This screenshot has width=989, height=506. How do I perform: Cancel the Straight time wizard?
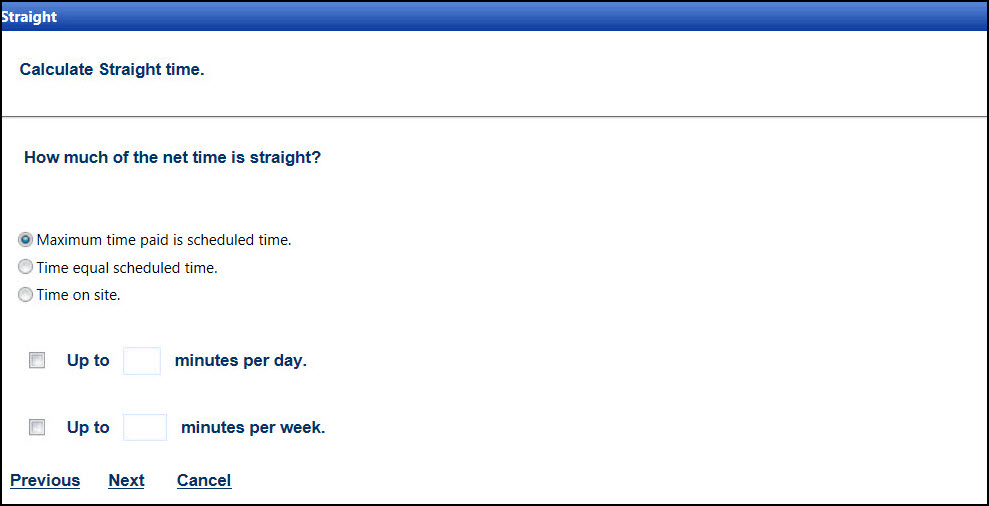click(x=204, y=481)
